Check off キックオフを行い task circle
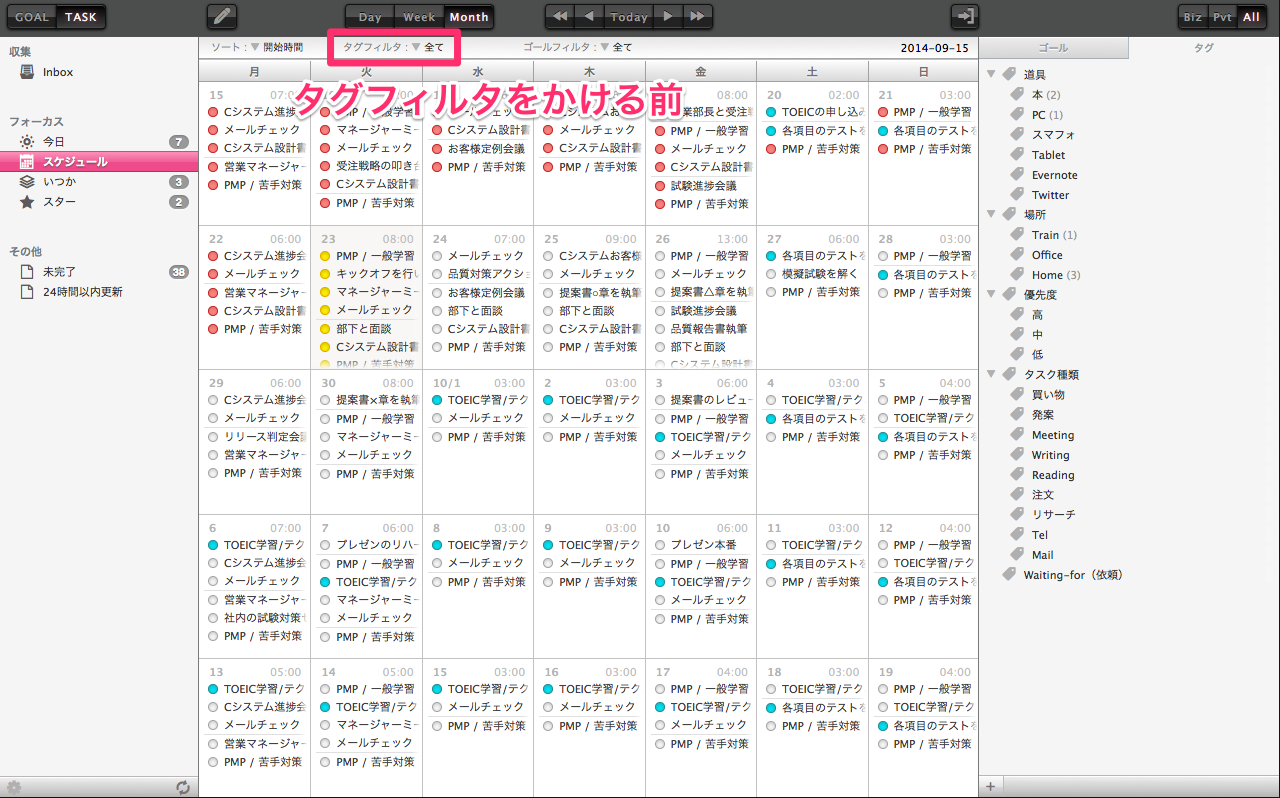The height and width of the screenshot is (798, 1280). 325,274
